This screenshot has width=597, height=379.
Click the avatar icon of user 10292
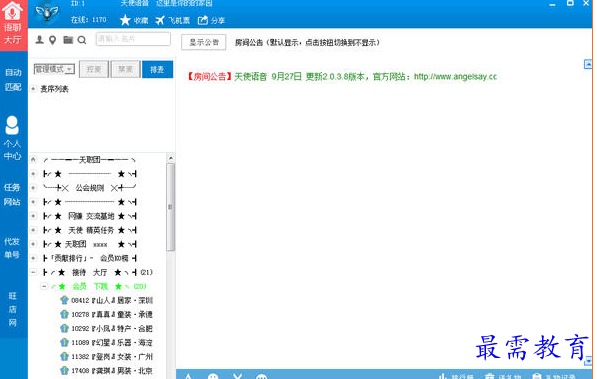tap(64, 328)
